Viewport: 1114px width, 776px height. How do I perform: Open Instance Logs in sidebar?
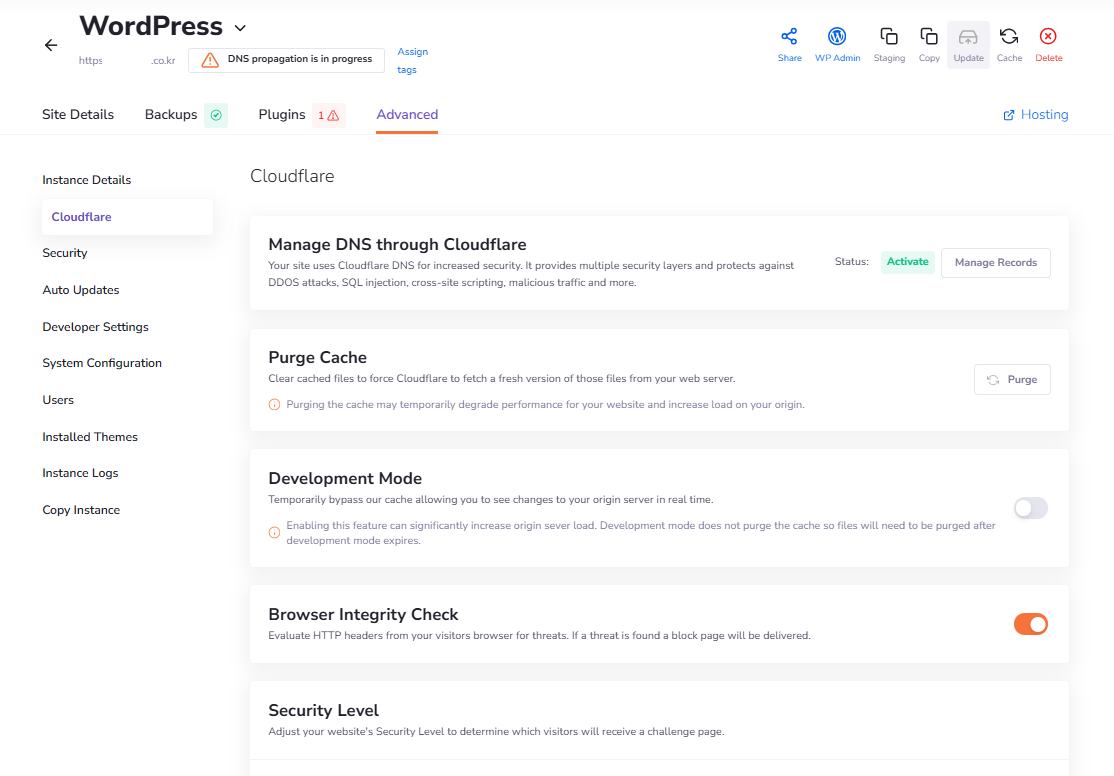[x=80, y=473]
